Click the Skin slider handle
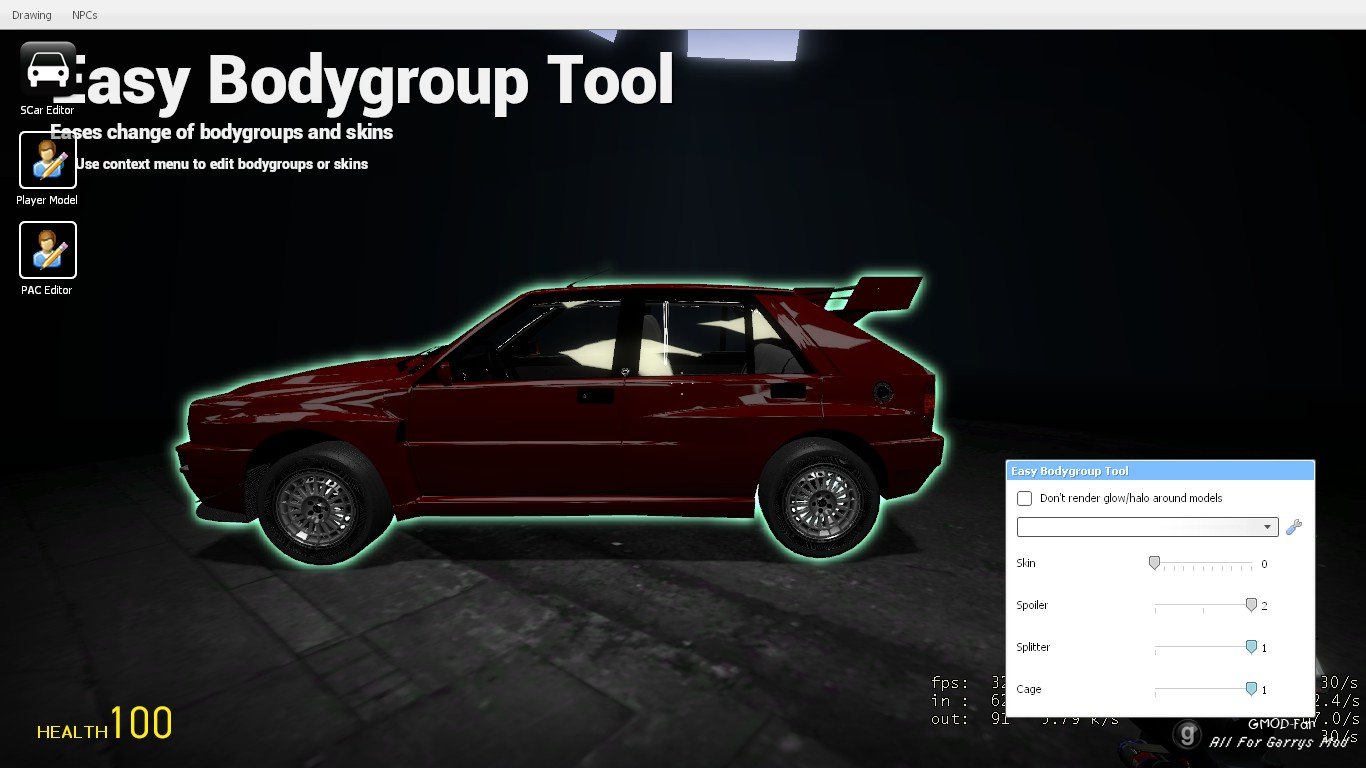1366x768 pixels. pyautogui.click(x=1155, y=563)
